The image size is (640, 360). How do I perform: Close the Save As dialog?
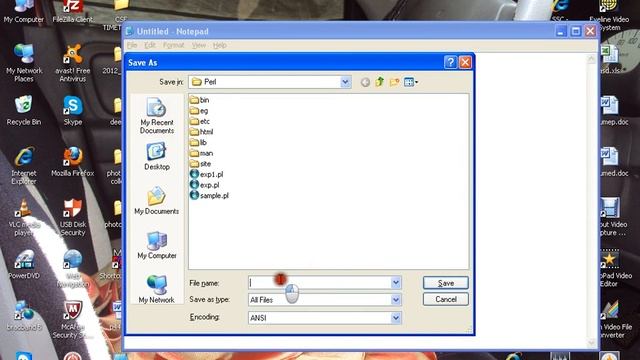pyautogui.click(x=465, y=62)
